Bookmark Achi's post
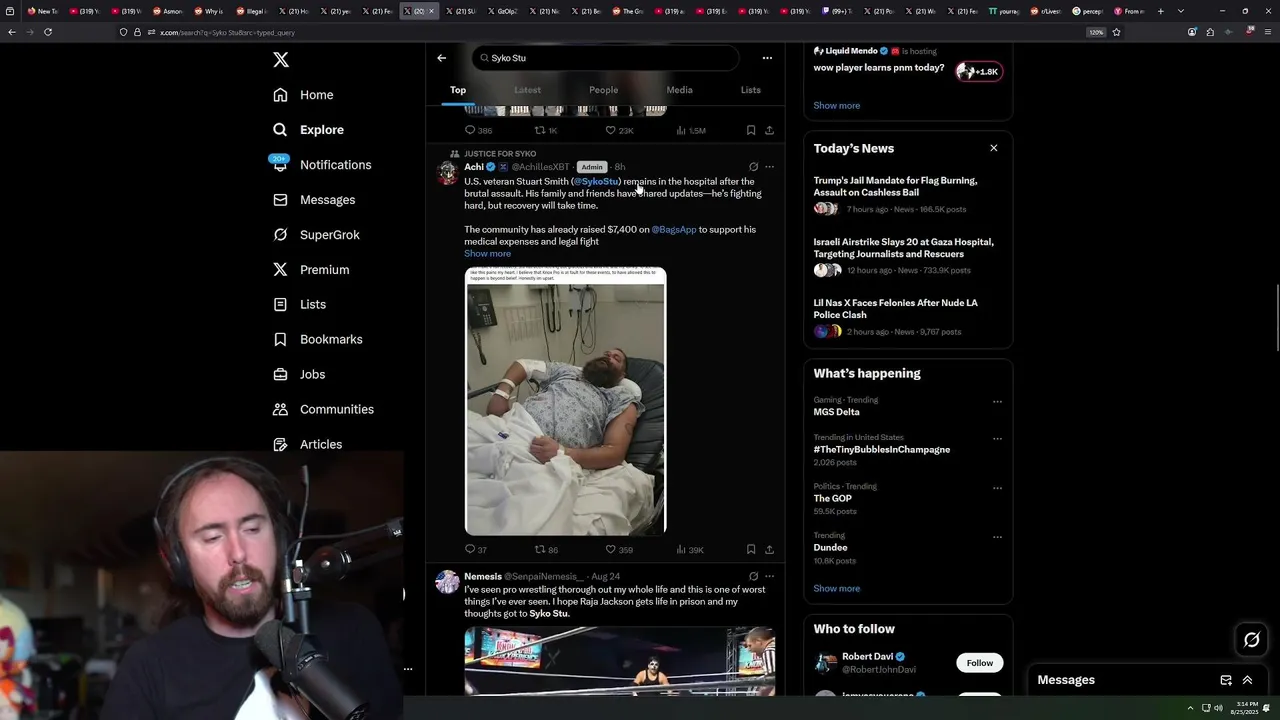Viewport: 1280px width, 720px height. 751,550
